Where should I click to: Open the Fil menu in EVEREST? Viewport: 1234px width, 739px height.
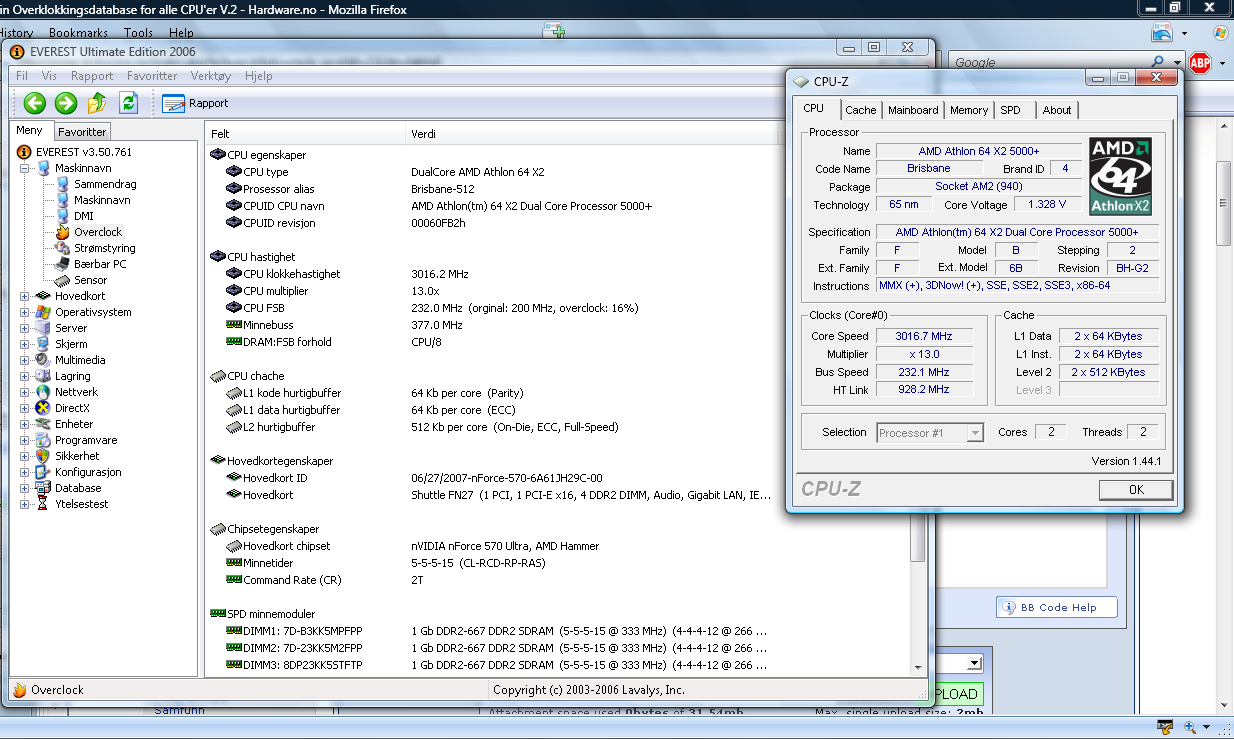pos(22,76)
